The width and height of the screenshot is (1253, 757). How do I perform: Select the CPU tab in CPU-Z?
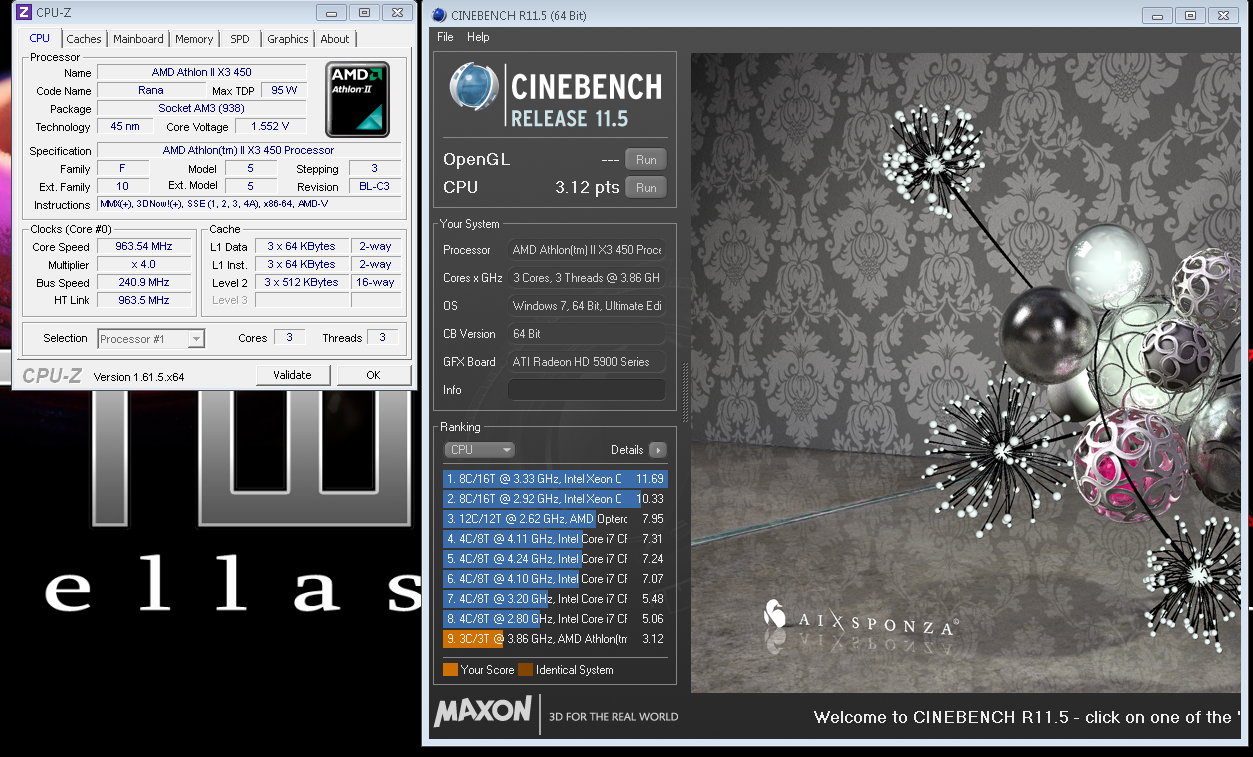point(39,38)
